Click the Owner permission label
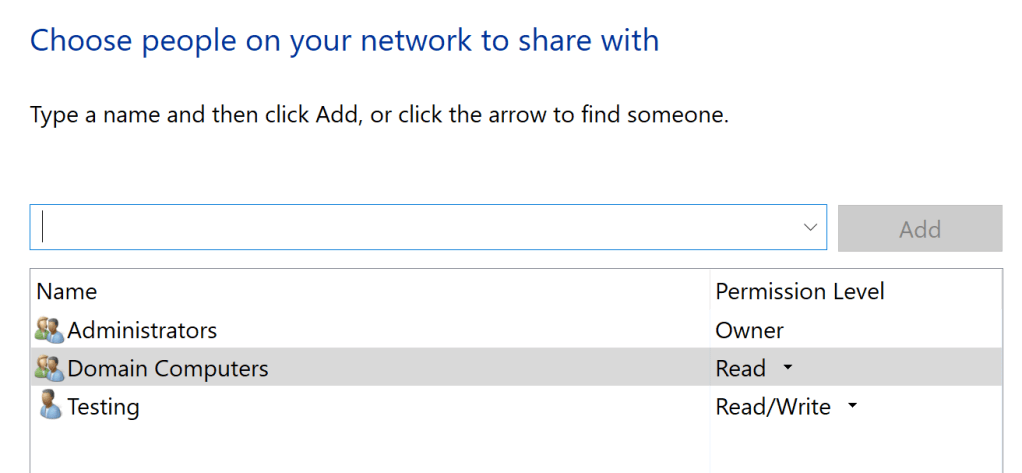1022x473 pixels. tap(750, 330)
